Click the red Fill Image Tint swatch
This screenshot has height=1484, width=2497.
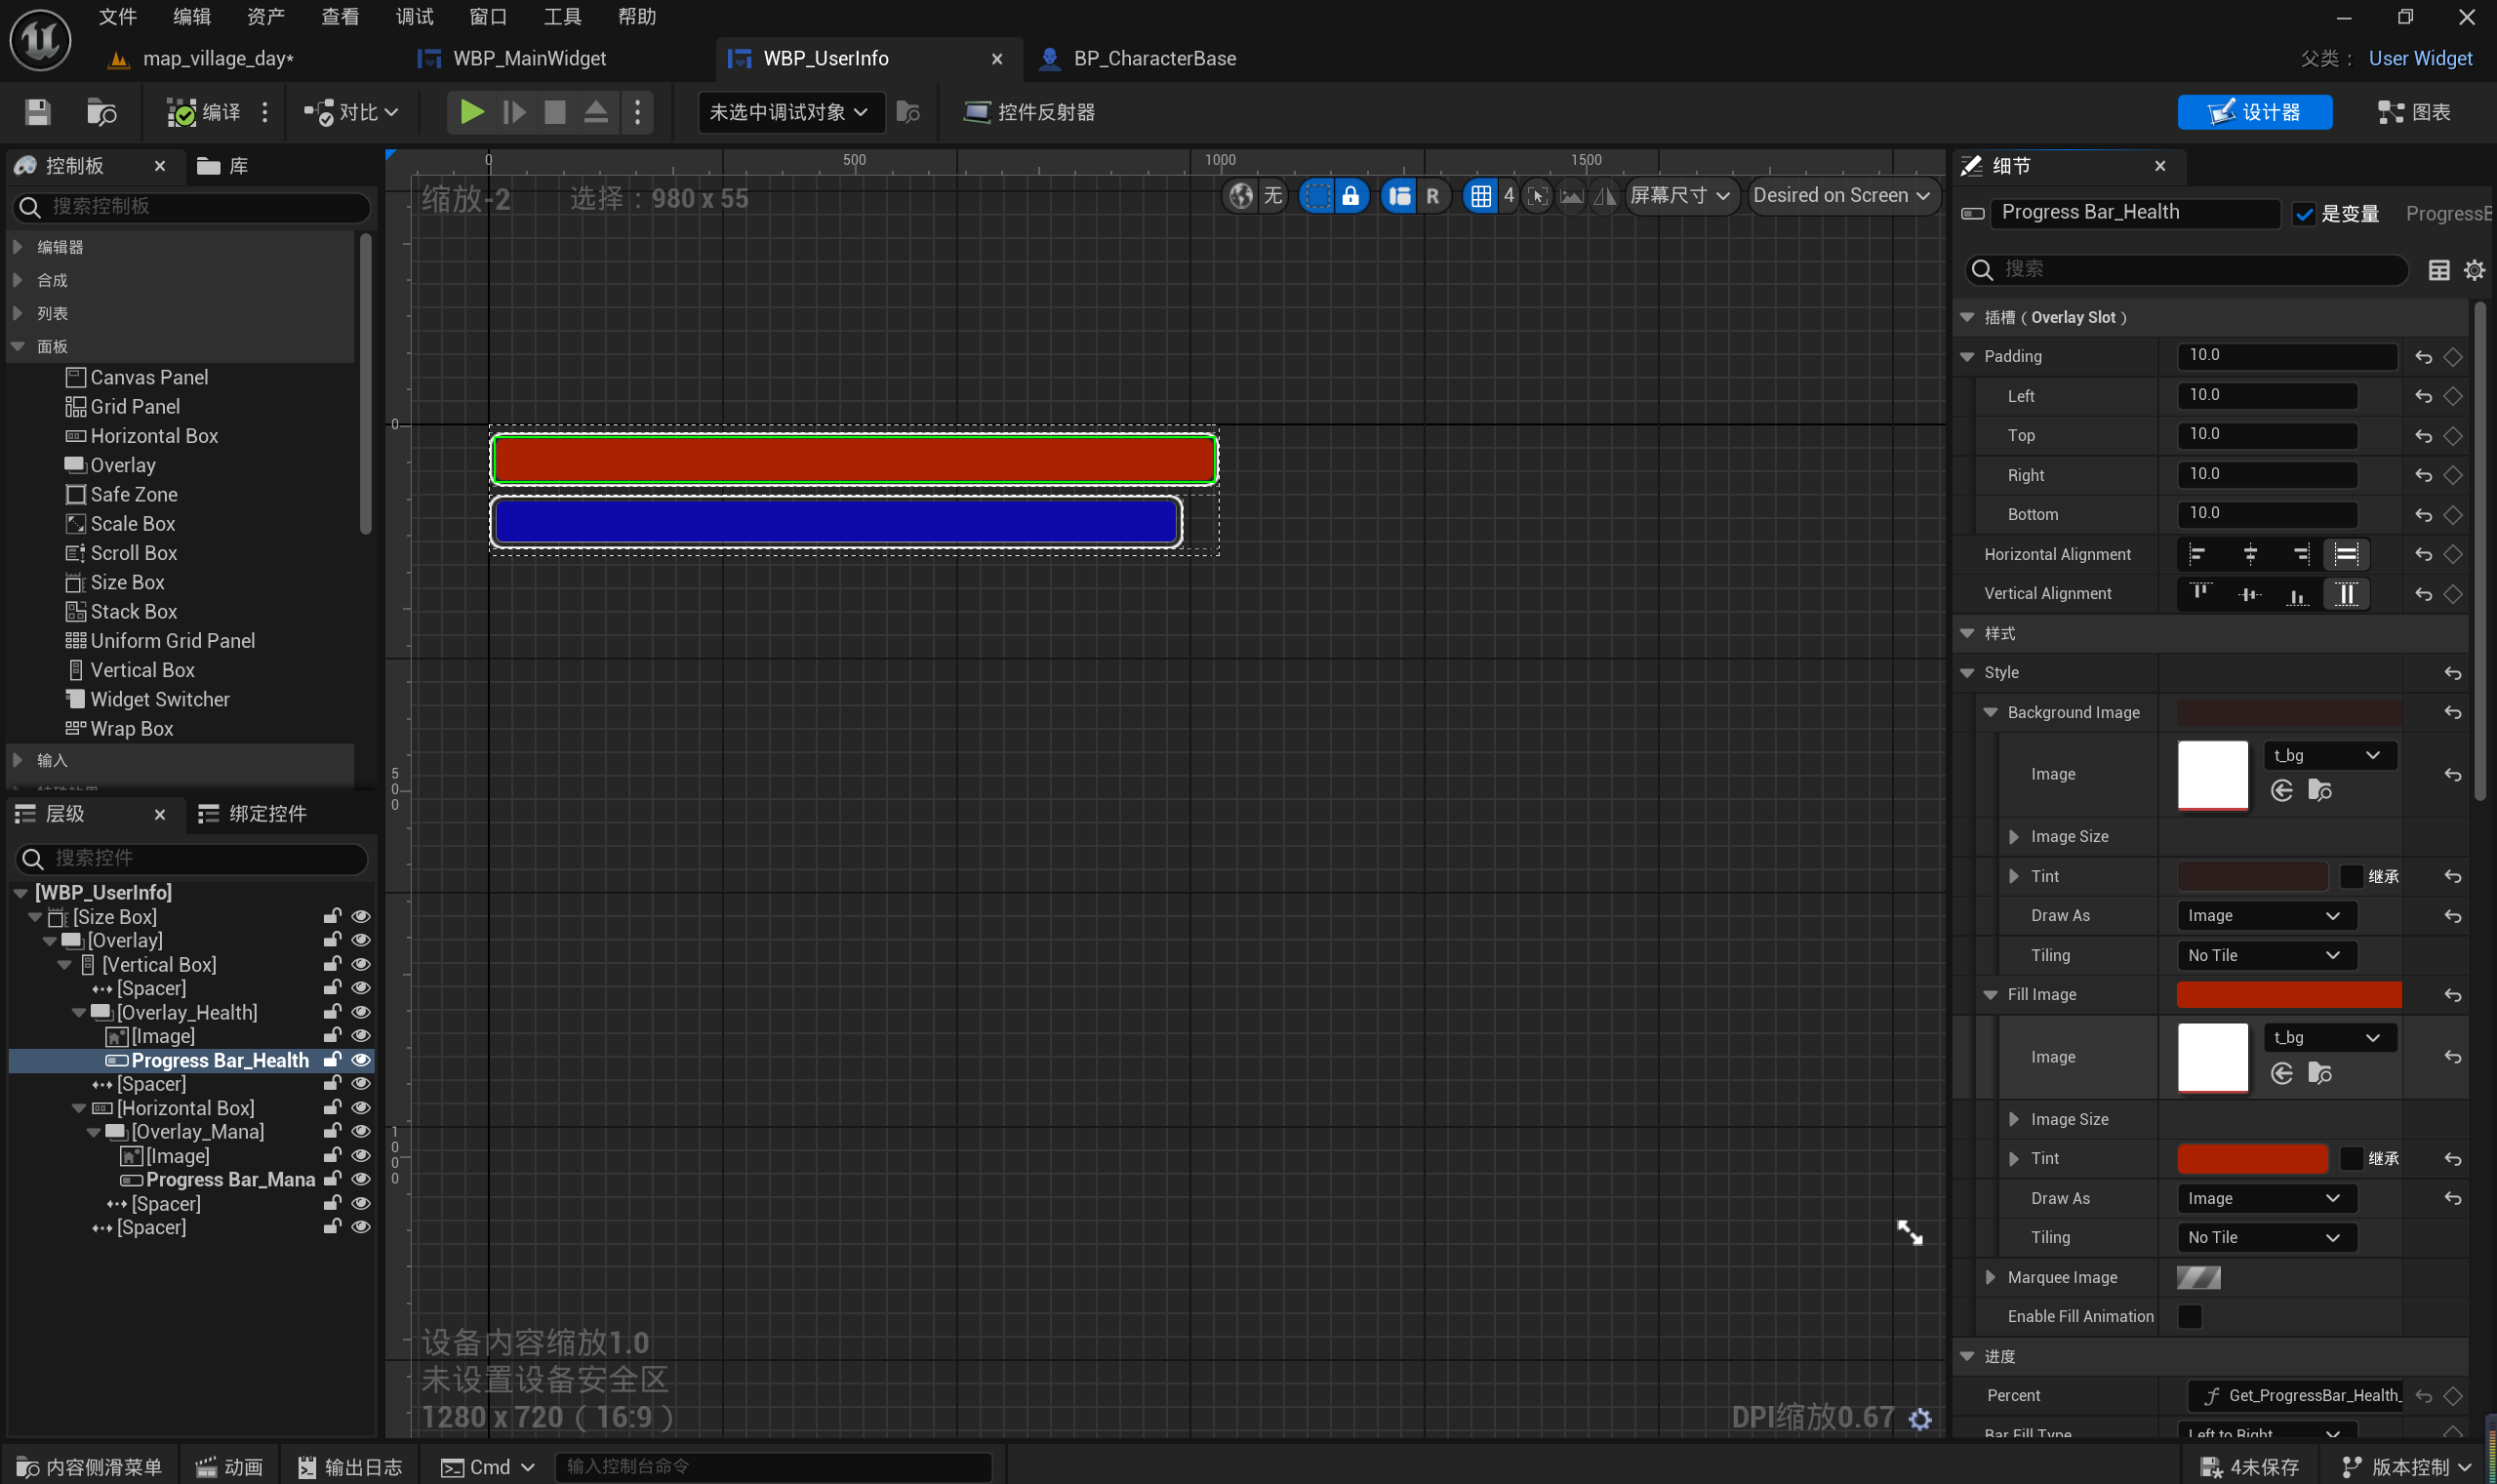tap(2252, 1158)
